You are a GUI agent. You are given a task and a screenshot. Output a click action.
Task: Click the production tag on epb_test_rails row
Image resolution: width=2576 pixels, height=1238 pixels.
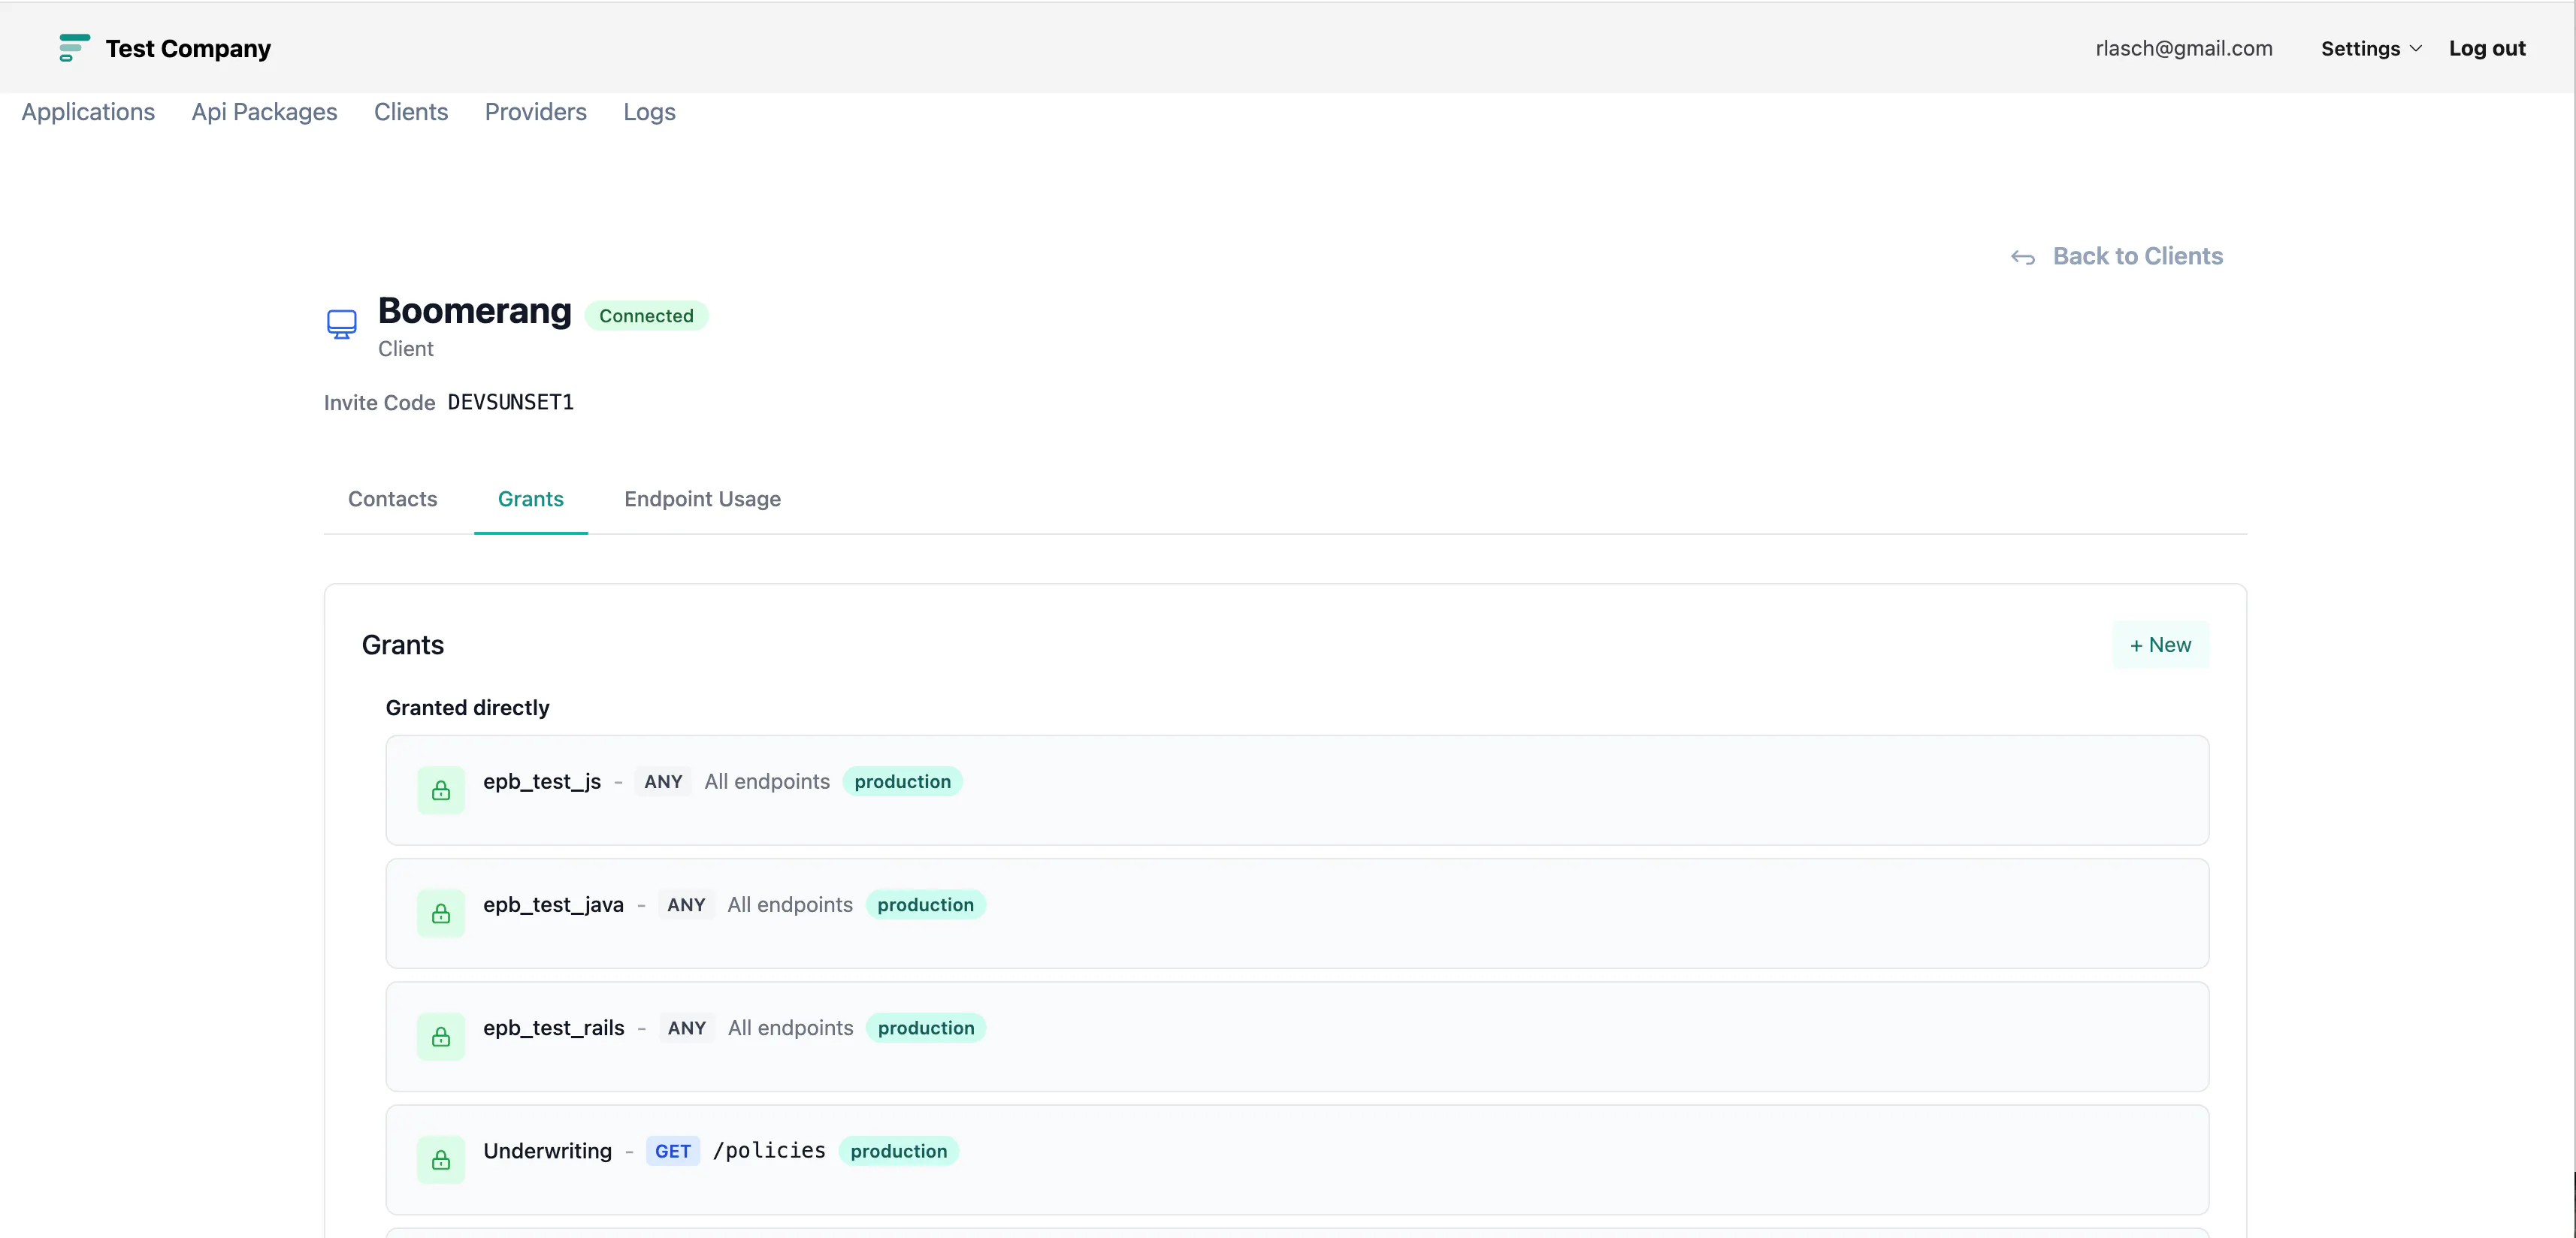(x=926, y=1028)
